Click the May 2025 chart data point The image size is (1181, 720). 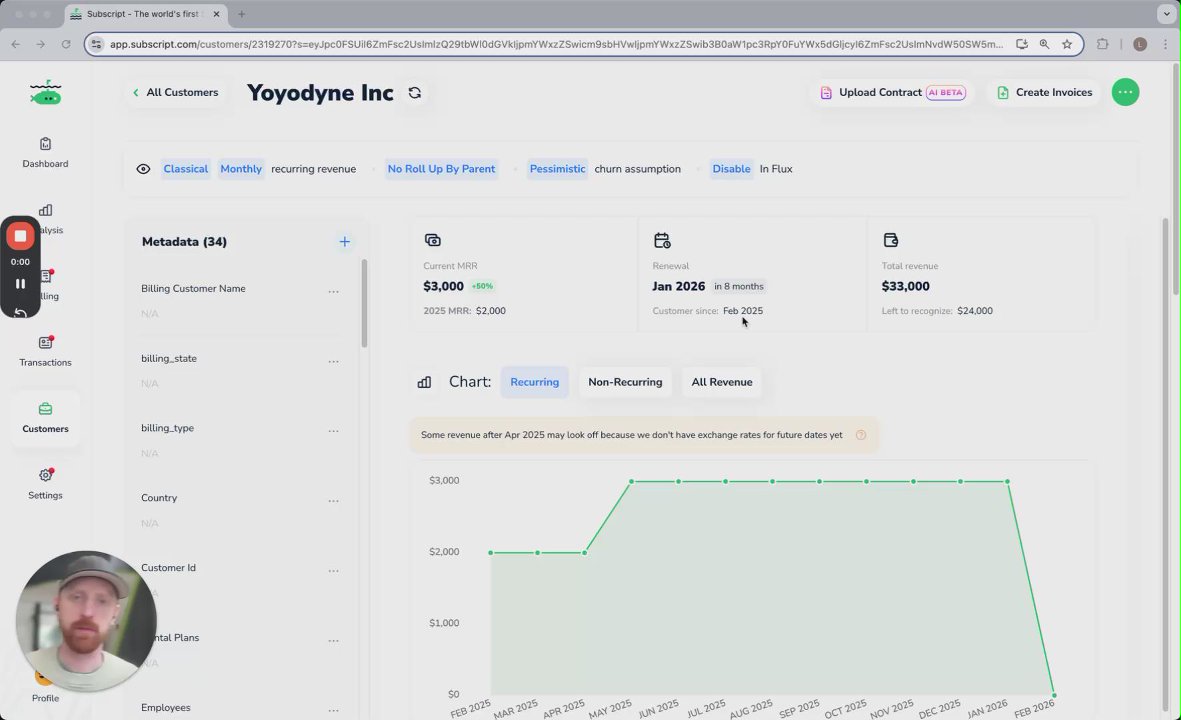click(x=631, y=481)
